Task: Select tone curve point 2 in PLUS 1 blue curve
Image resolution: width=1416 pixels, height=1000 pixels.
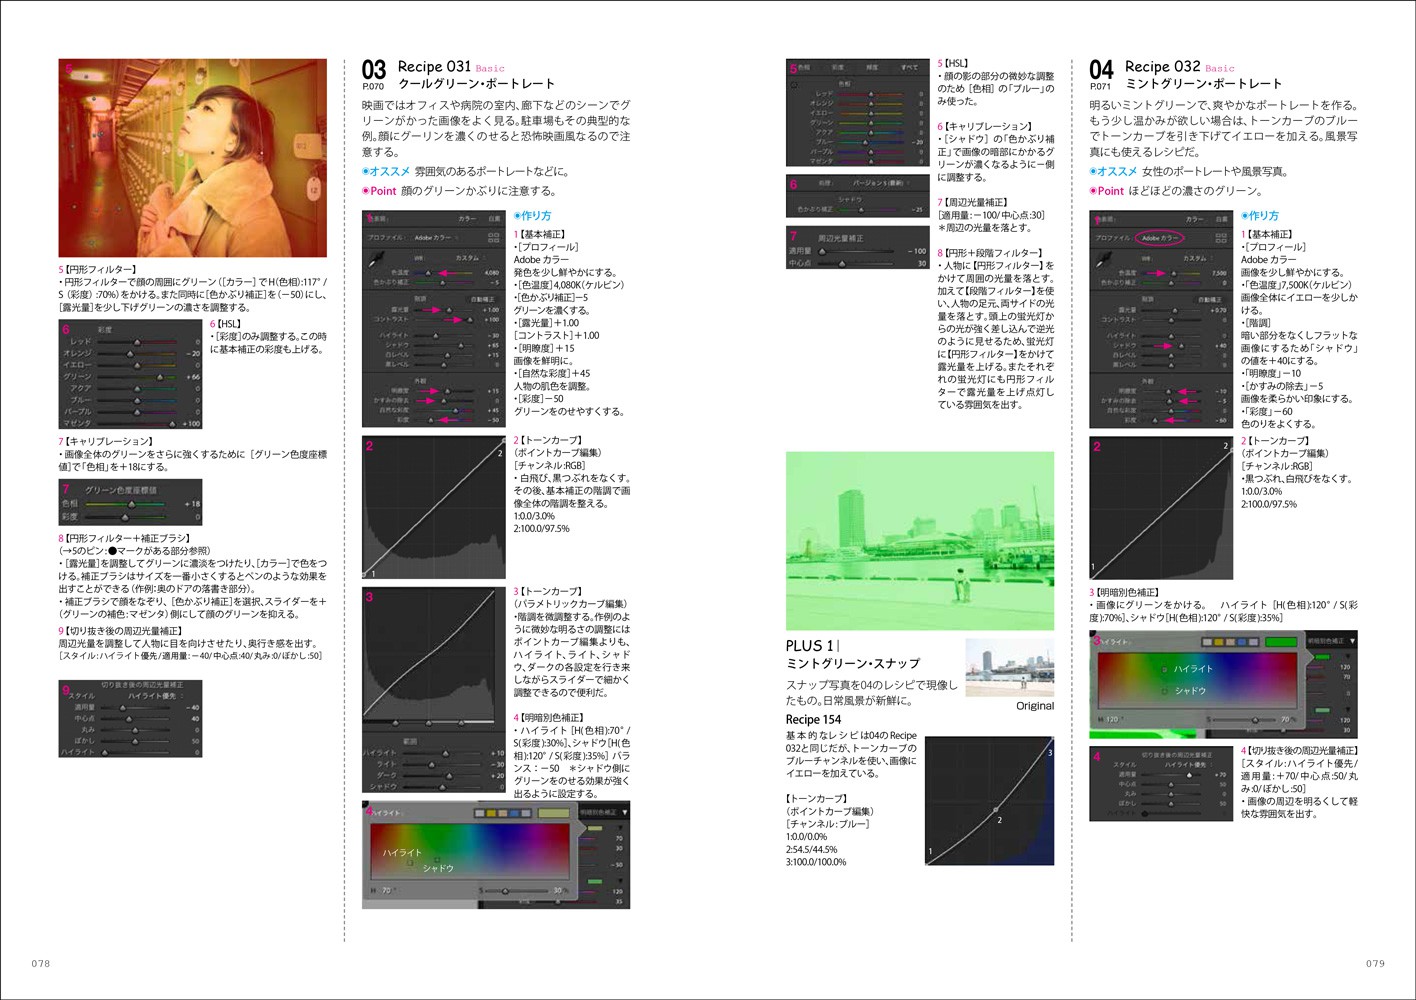Action: (995, 809)
